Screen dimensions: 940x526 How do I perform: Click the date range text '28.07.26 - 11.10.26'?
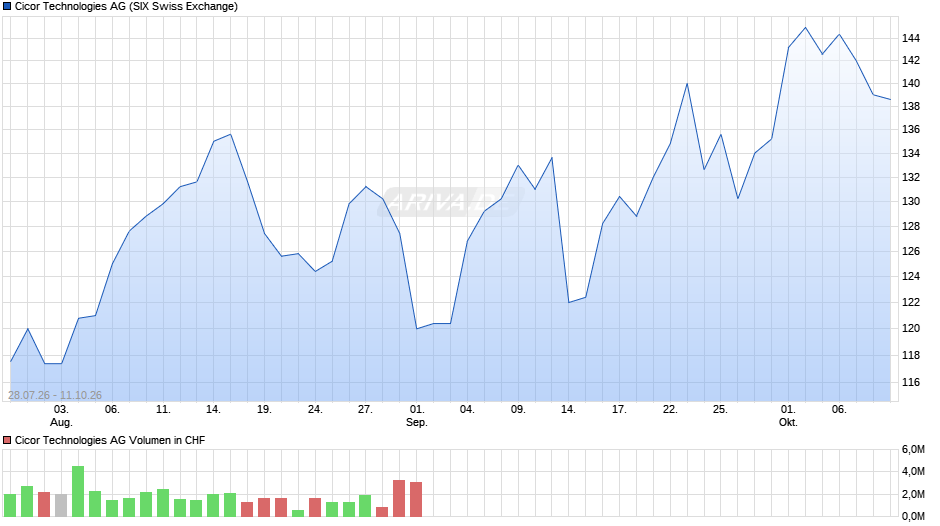click(x=55, y=395)
